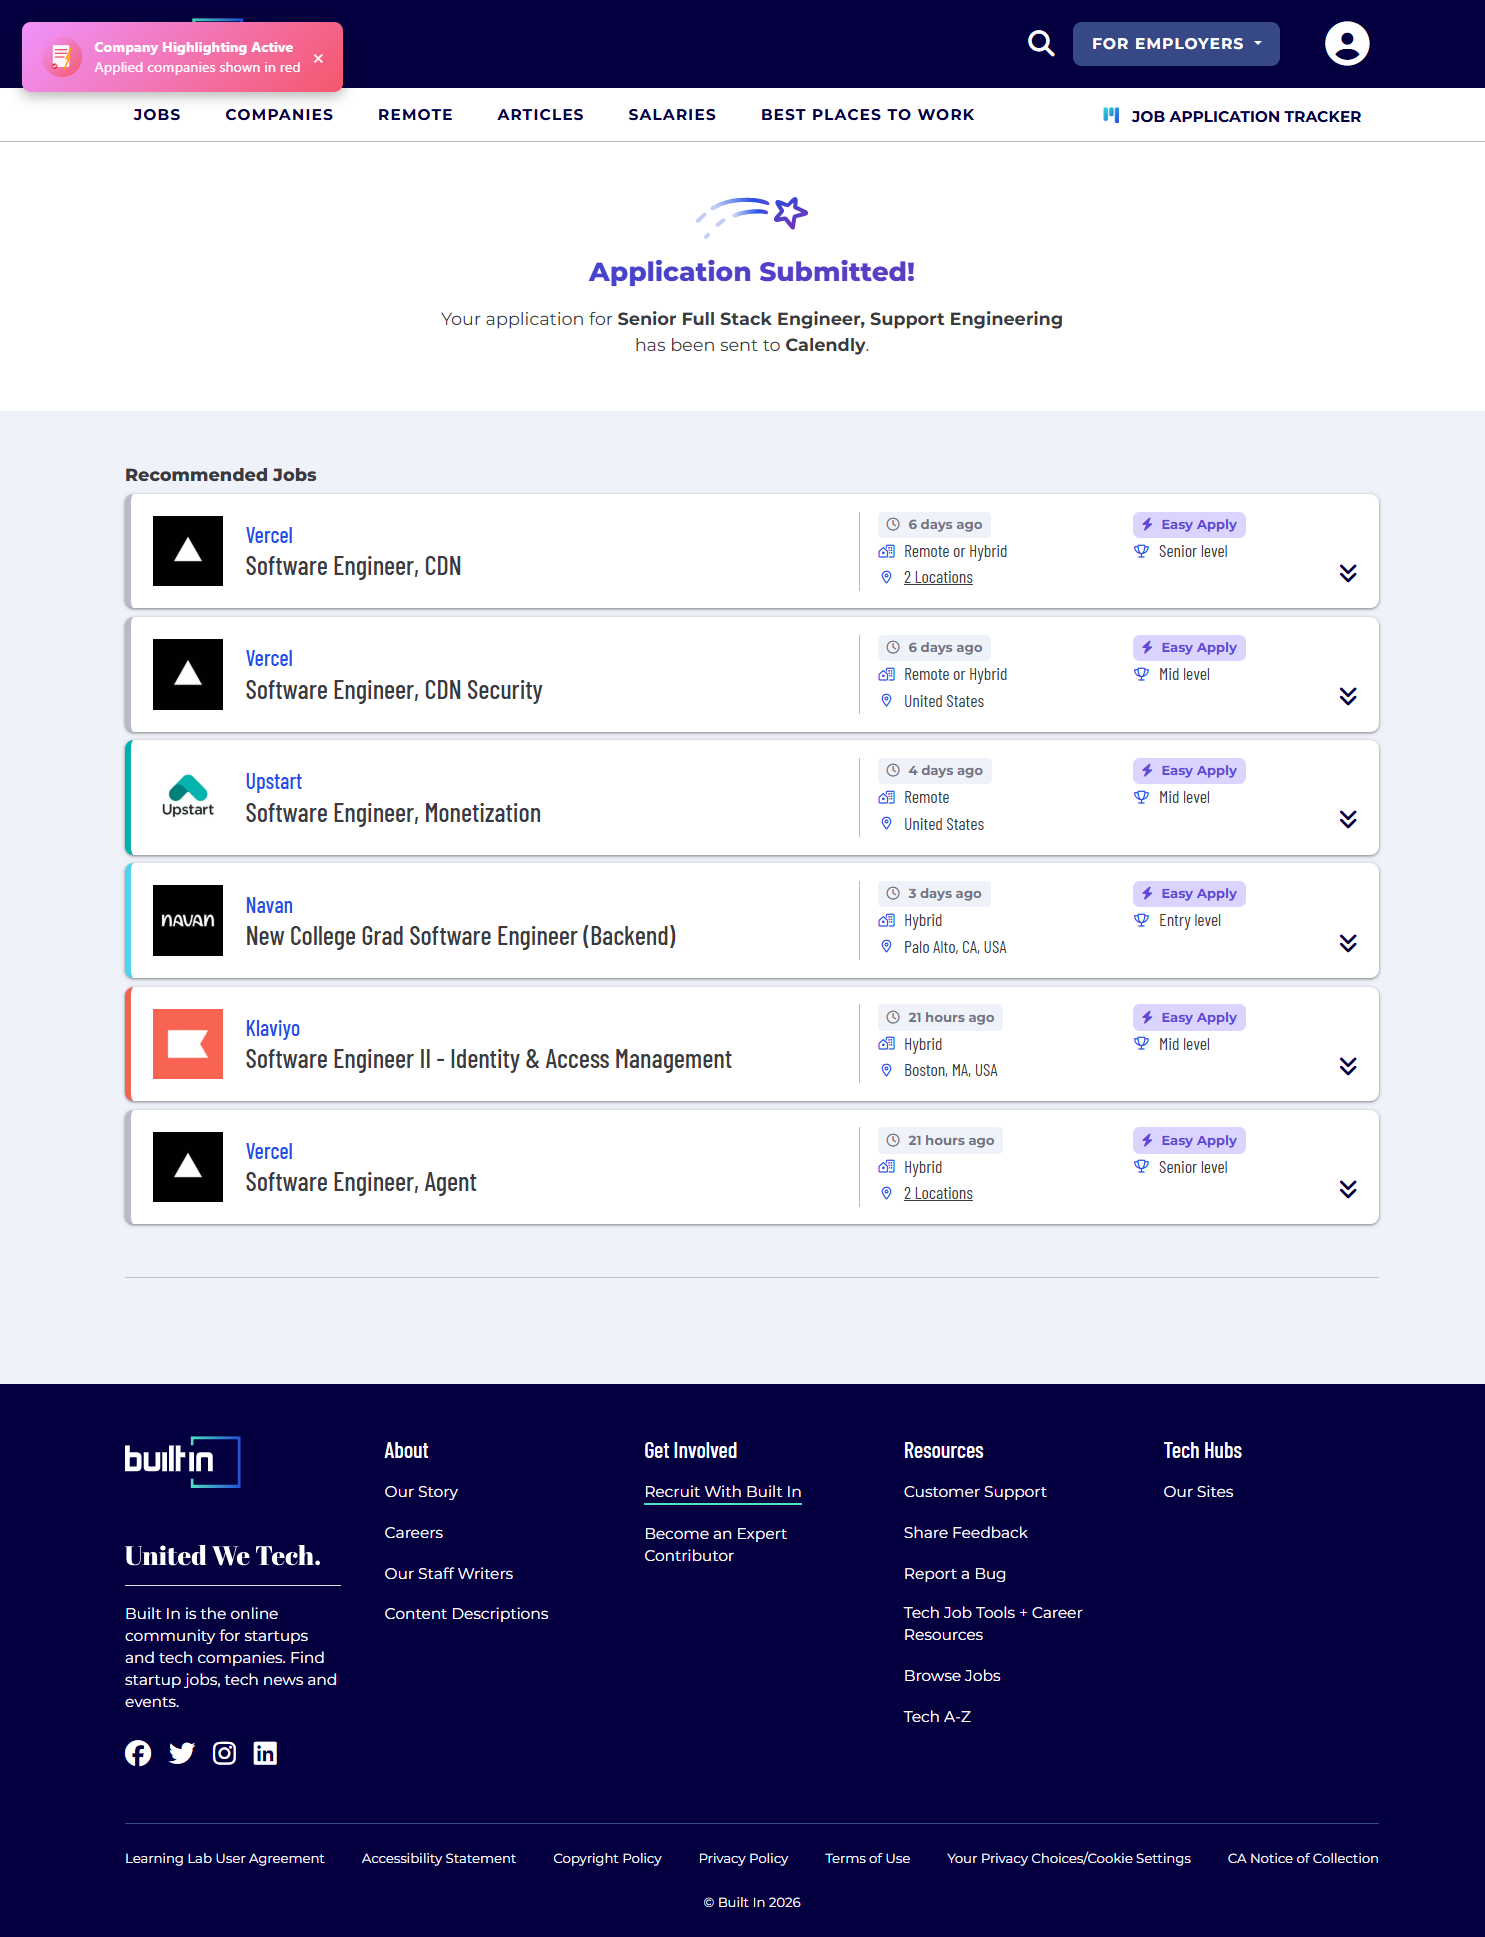
Task: Click the search magnifier icon
Action: pyautogui.click(x=1041, y=44)
